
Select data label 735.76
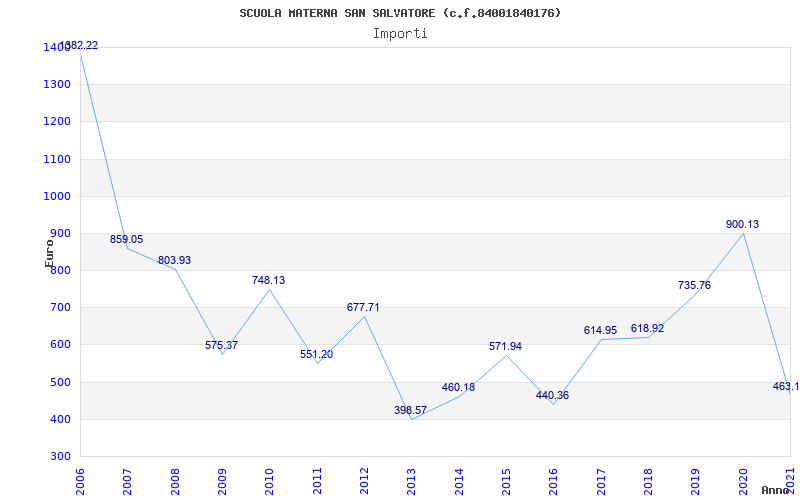(x=694, y=285)
